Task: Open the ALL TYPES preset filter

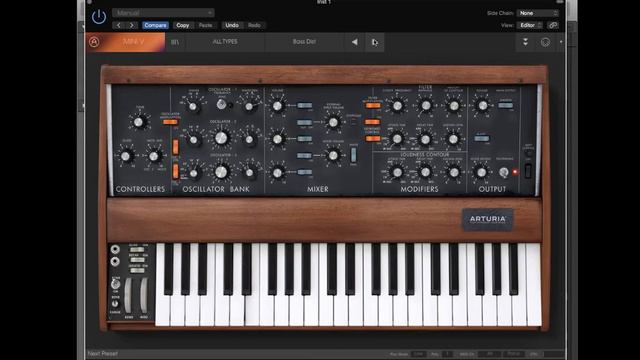Action: (x=225, y=42)
